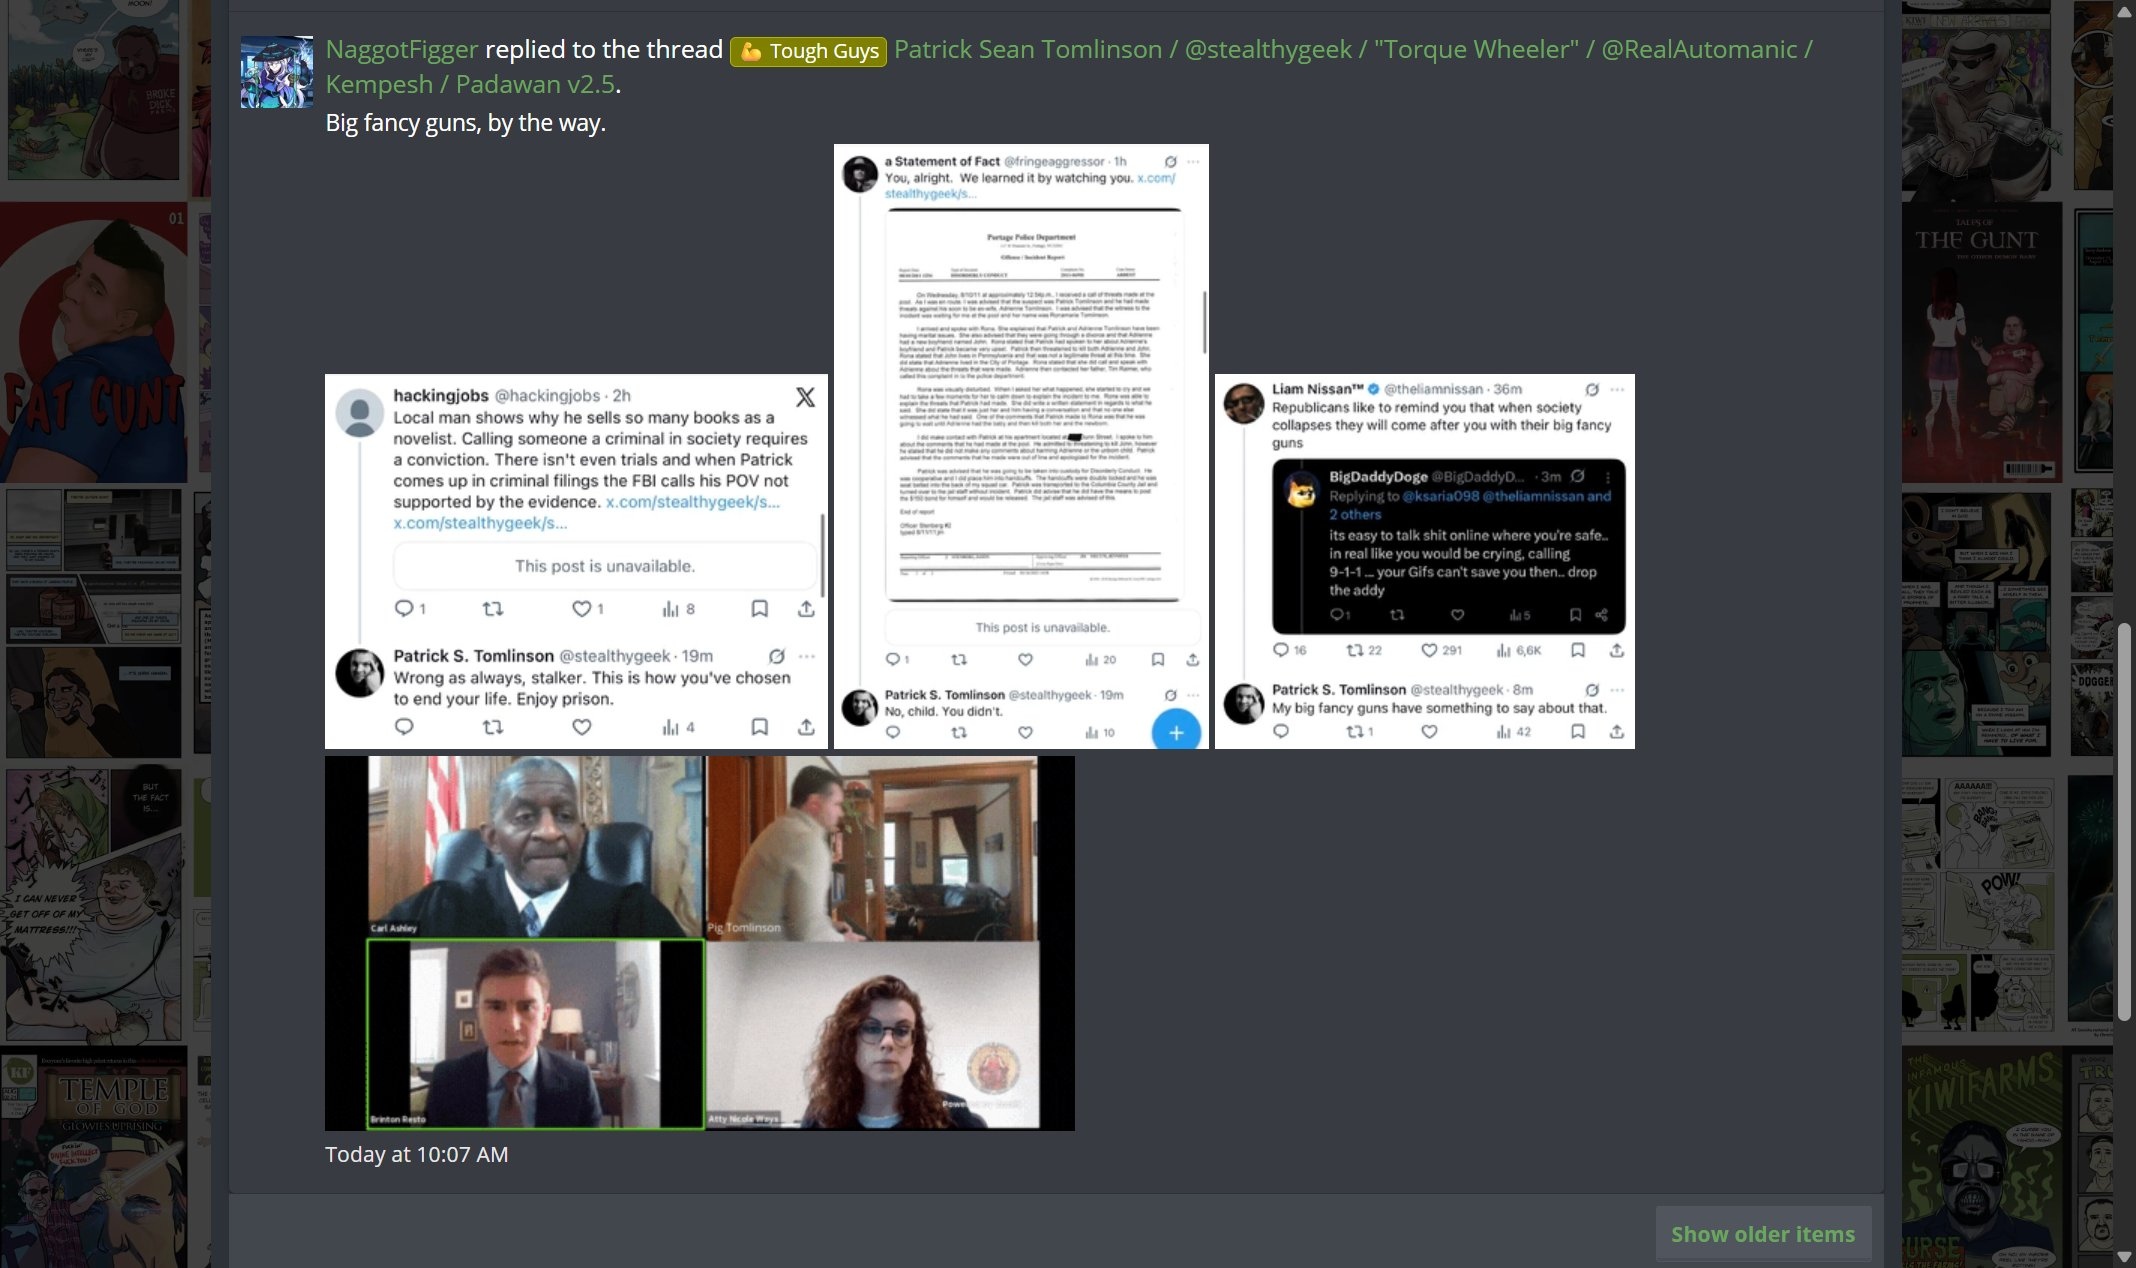Click bookmark icon on hackingjobs tweet
Viewport: 2136px width, 1268px height.
[x=759, y=608]
